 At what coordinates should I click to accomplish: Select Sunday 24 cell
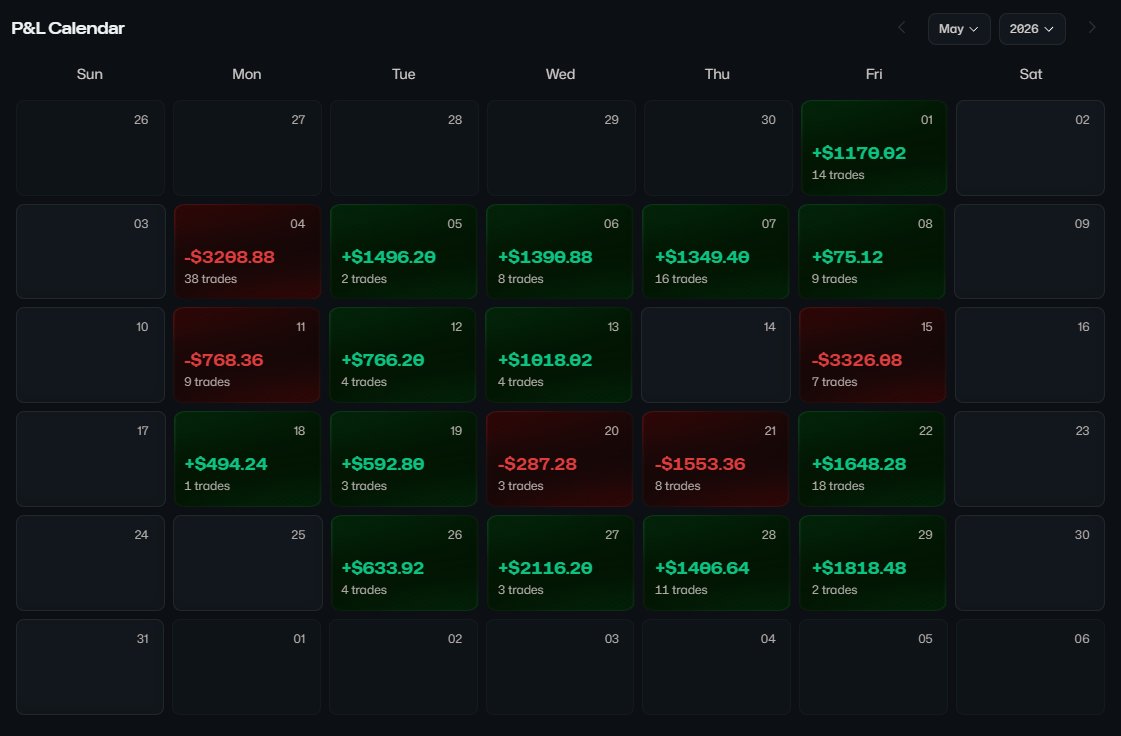click(91, 563)
